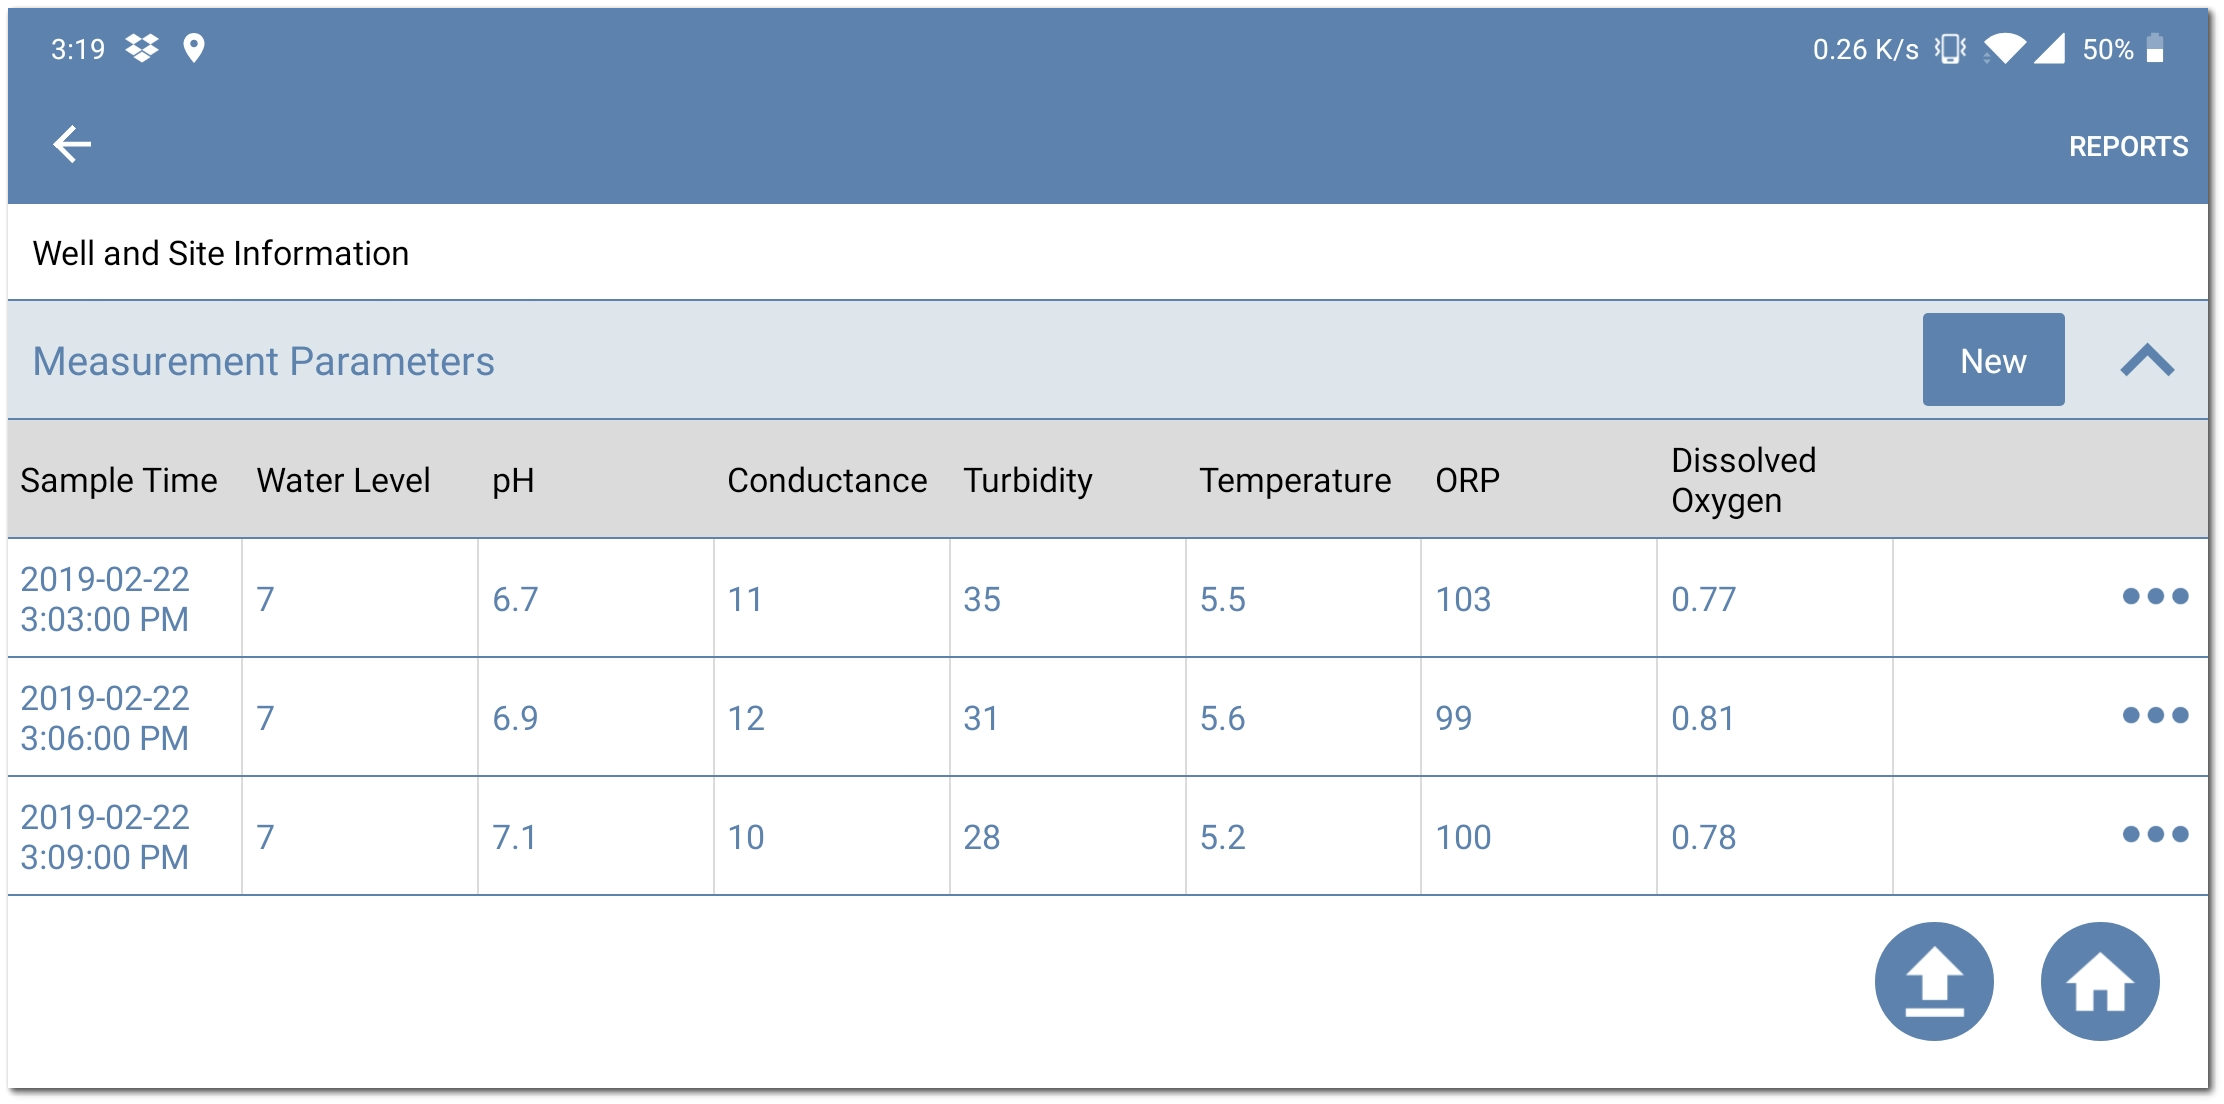Tap the upload icon button

click(1934, 981)
